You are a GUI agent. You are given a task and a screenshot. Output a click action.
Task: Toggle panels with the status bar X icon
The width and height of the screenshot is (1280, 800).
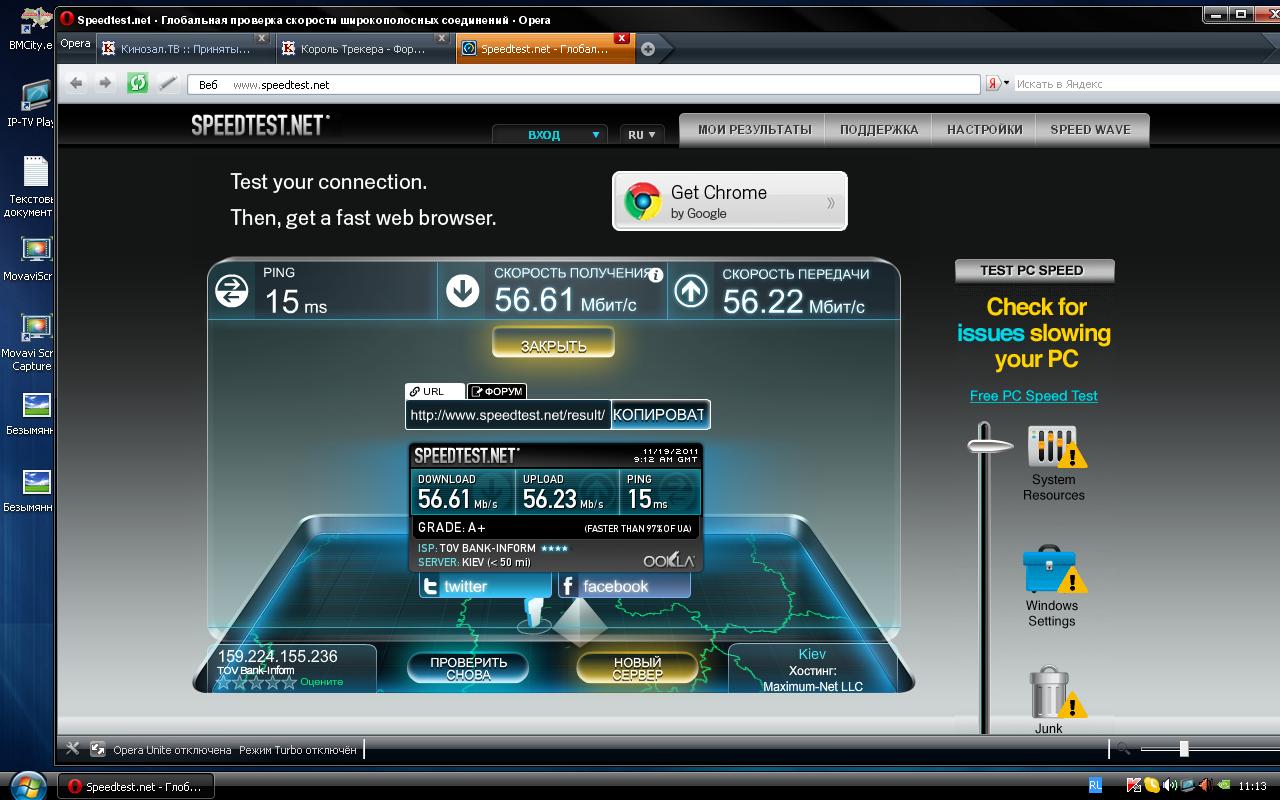click(72, 748)
